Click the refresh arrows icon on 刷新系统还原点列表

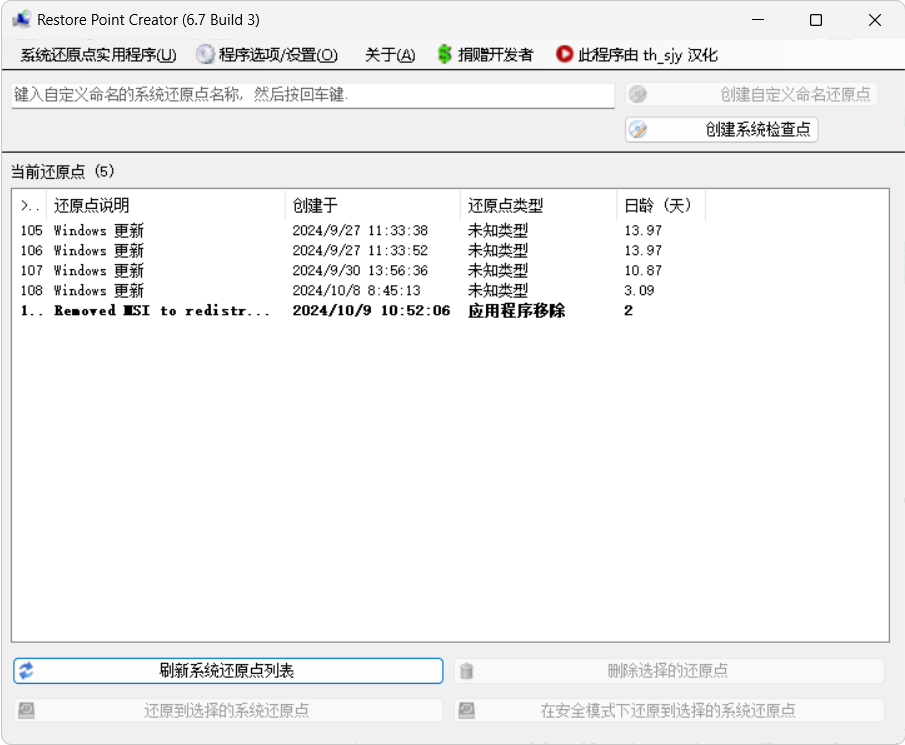coord(26,671)
